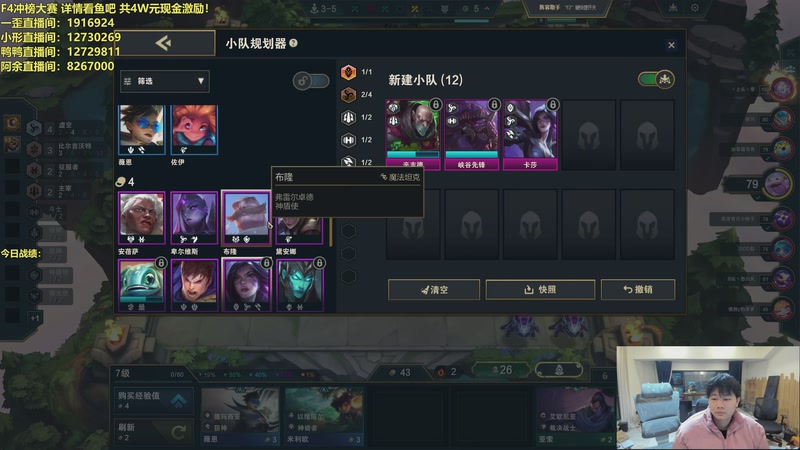Toggle the unlock filter switch
This screenshot has width=800, height=450.
311,81
